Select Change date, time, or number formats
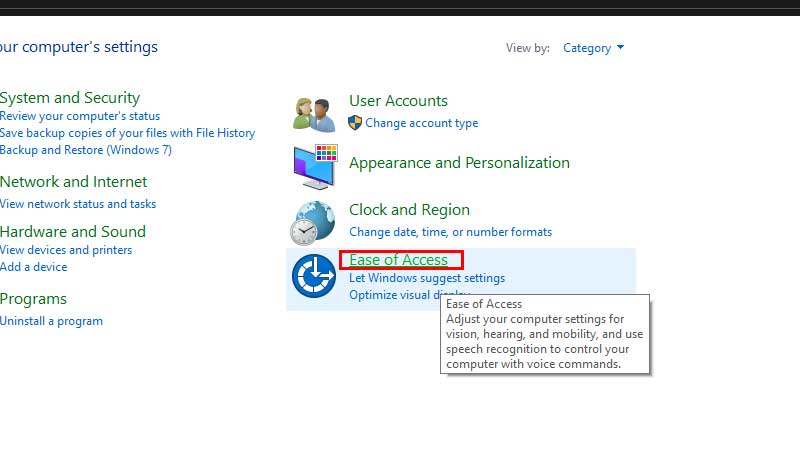 point(451,232)
